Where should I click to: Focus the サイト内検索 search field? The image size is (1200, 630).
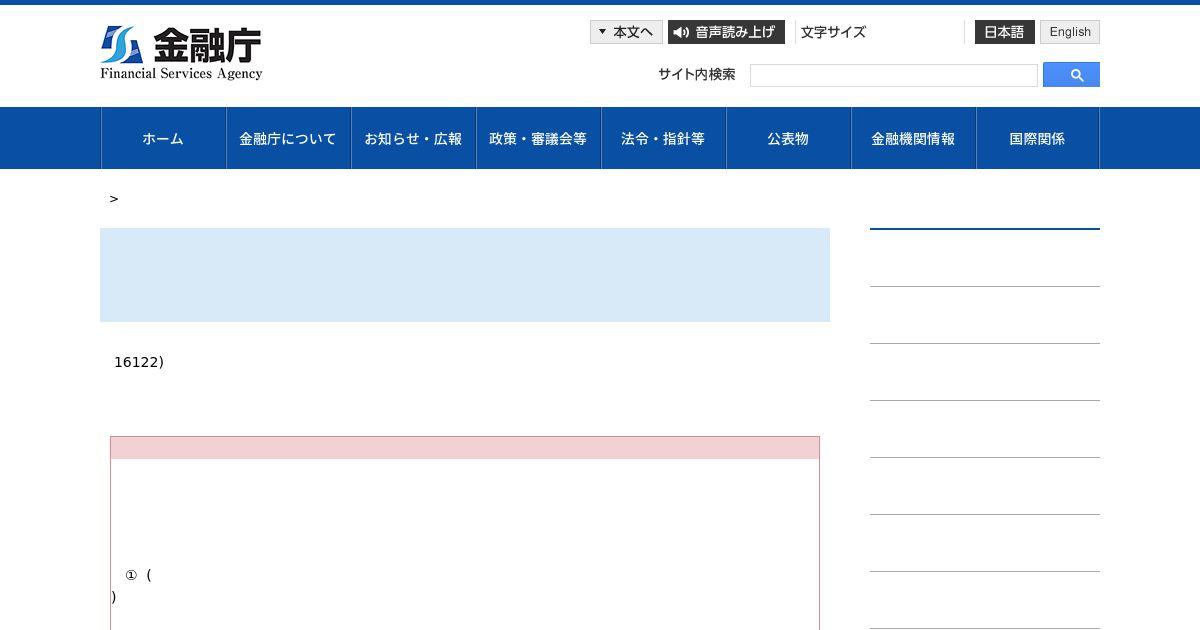[894, 75]
